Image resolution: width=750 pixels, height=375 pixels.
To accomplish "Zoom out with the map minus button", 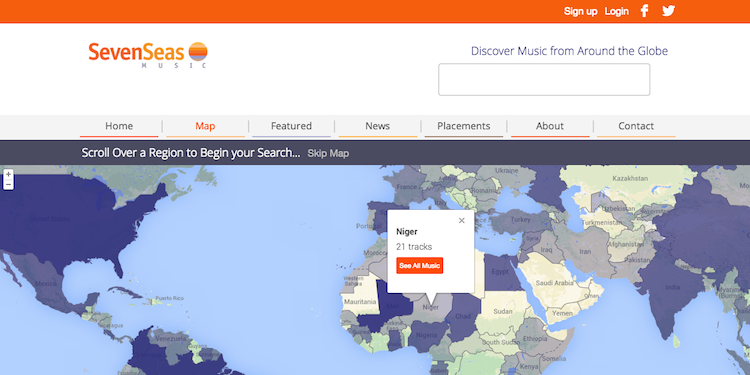I will 8,185.
